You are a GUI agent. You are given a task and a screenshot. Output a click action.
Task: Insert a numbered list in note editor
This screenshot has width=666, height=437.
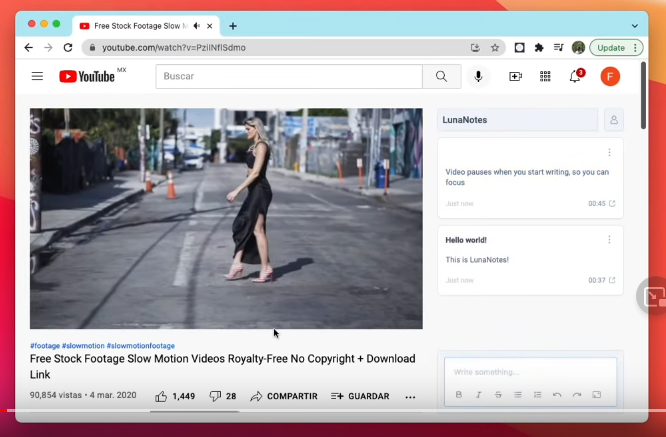537,395
